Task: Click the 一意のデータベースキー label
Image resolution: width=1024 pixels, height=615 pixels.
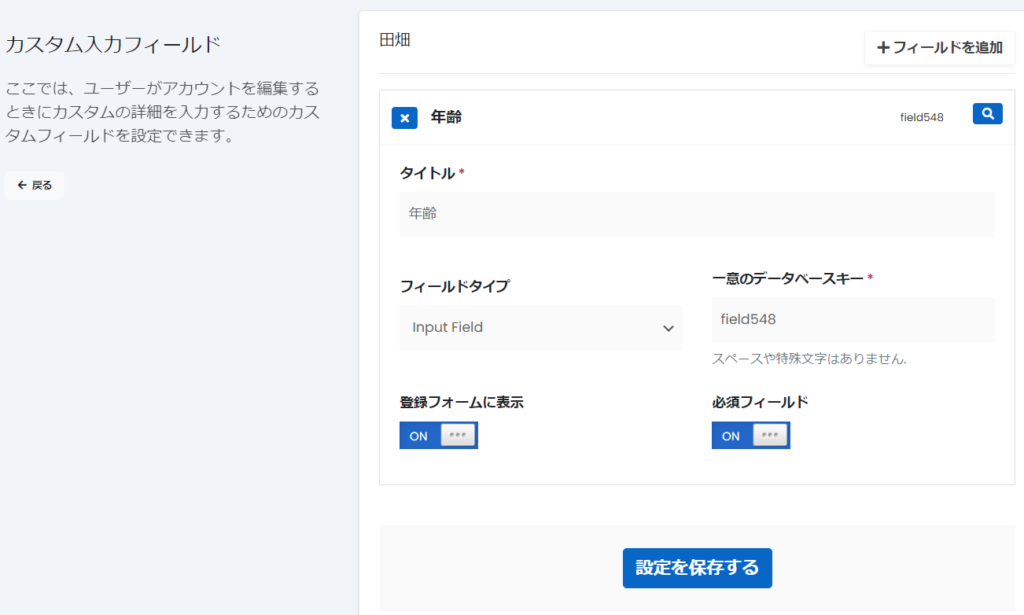Action: click(x=788, y=278)
